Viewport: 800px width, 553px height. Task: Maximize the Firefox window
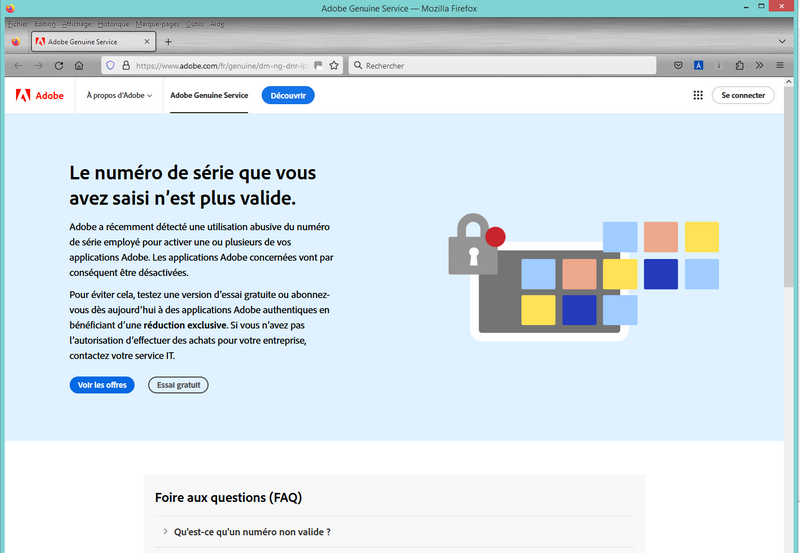(x=761, y=7)
